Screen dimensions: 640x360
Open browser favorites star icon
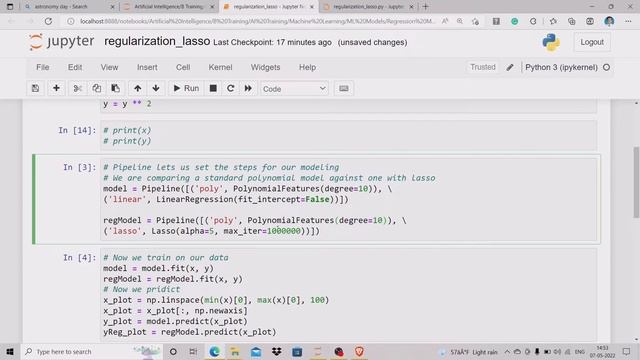pos(553,21)
